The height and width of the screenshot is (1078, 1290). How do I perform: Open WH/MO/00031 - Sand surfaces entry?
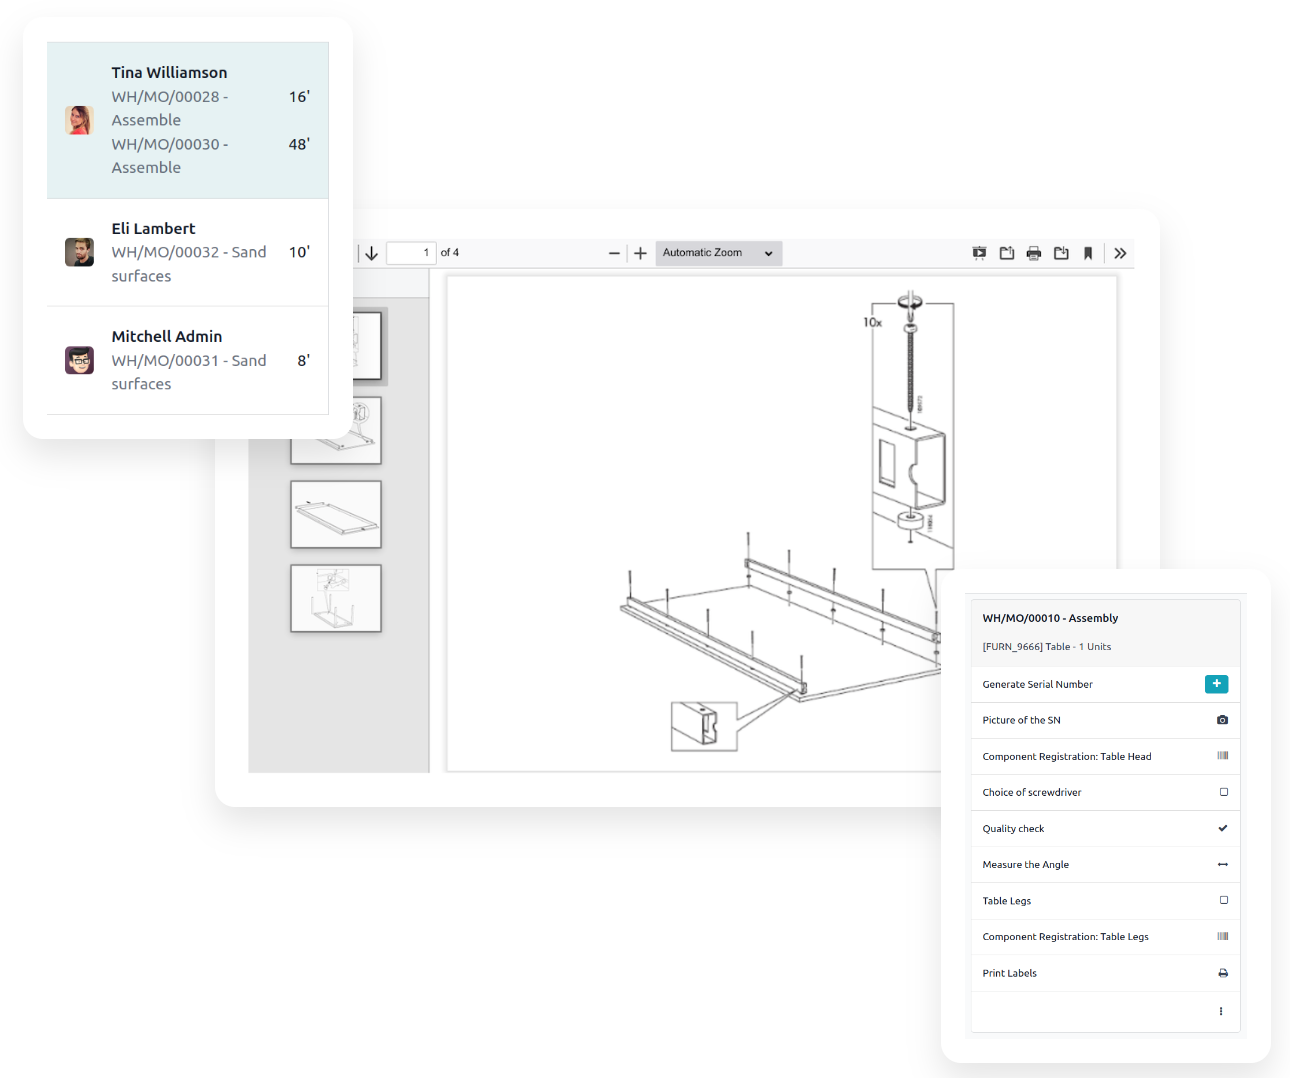pos(189,372)
